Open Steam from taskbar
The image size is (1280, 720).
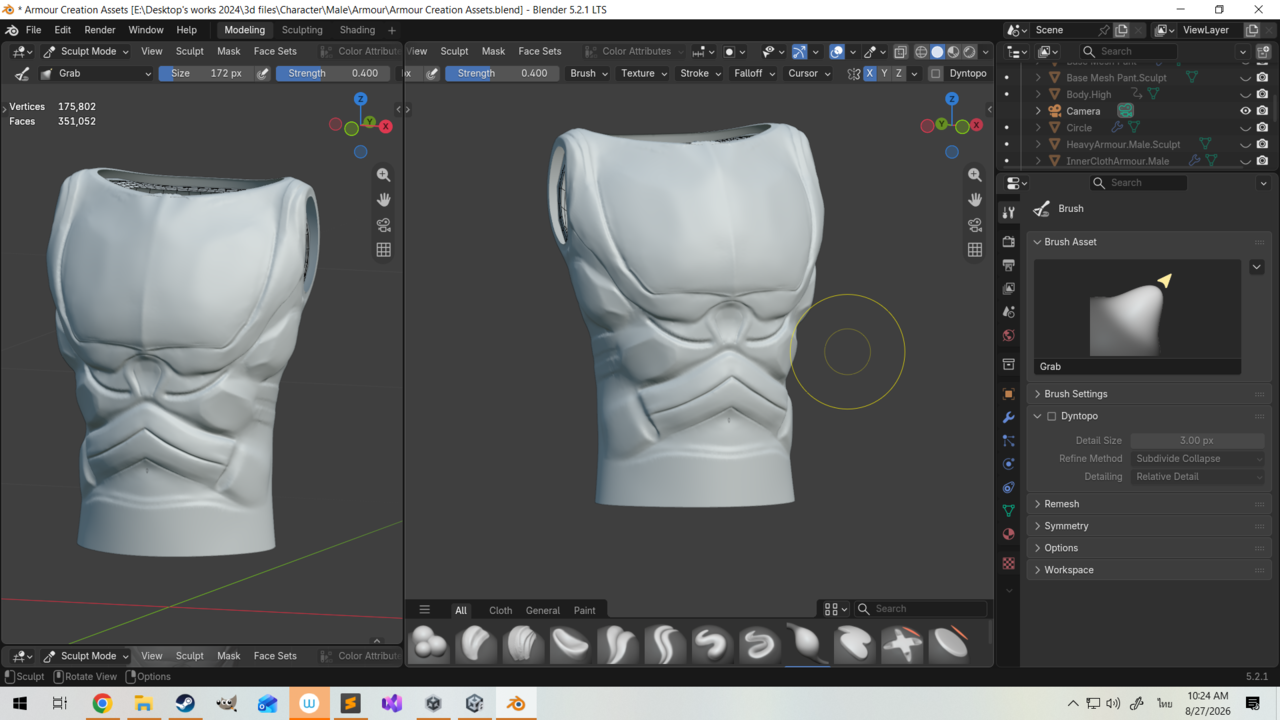[185, 704]
